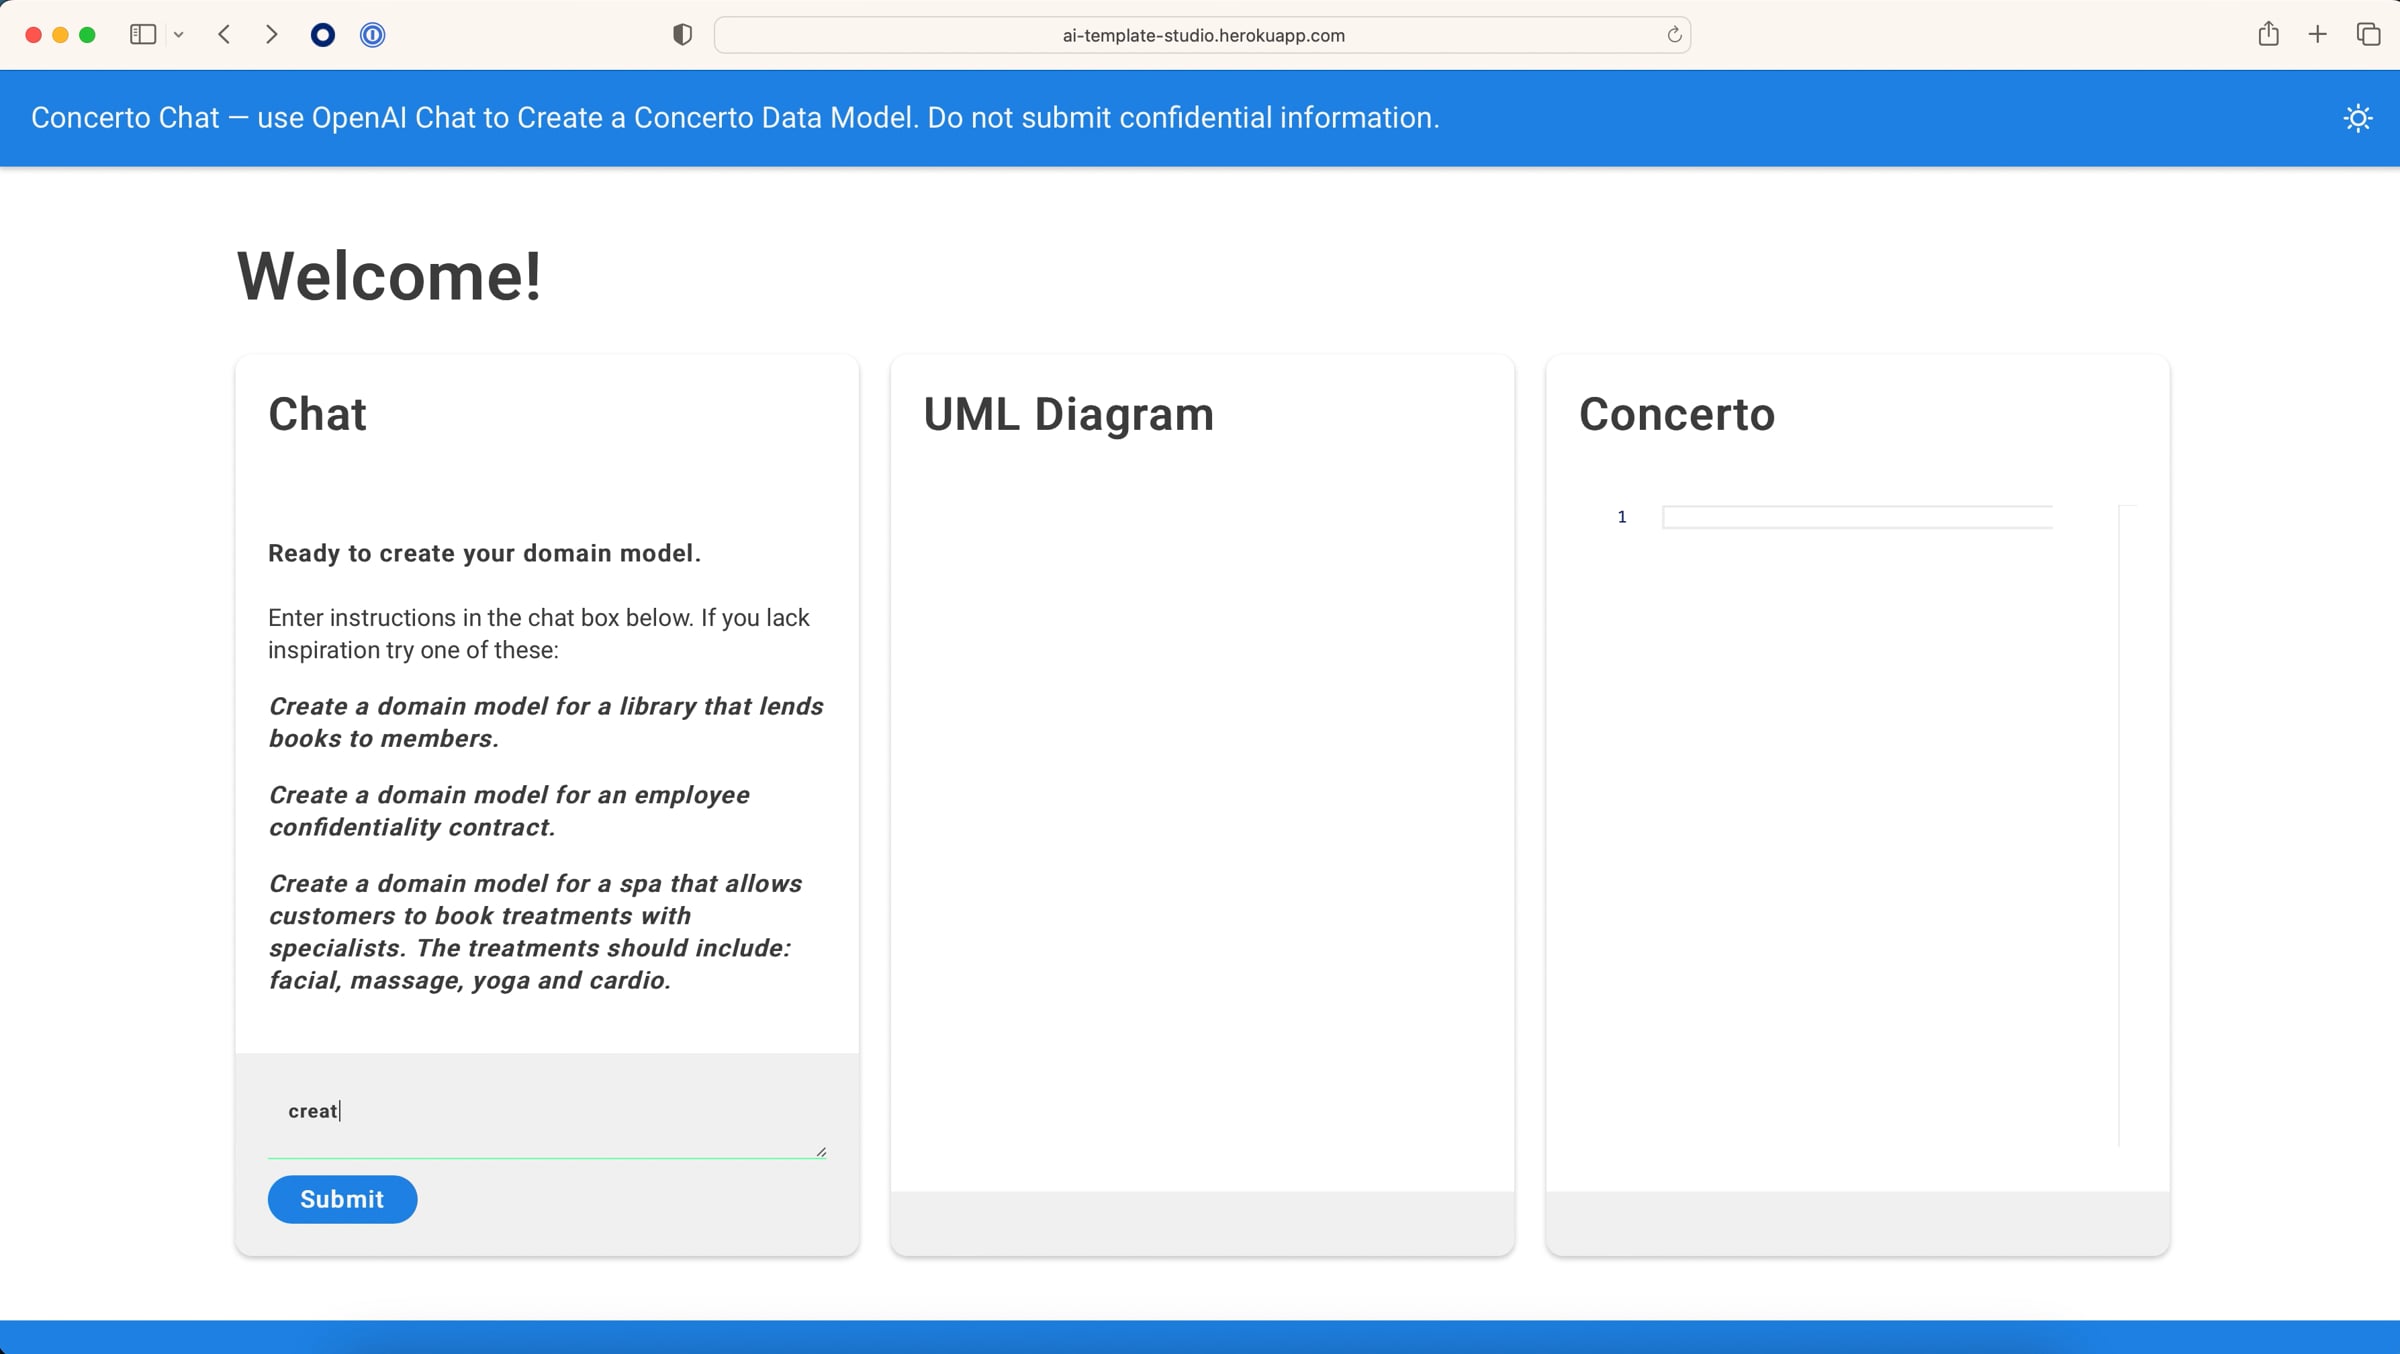The width and height of the screenshot is (2400, 1354).
Task: Grab the chat textarea resize handle
Action: pyautogui.click(x=821, y=1152)
